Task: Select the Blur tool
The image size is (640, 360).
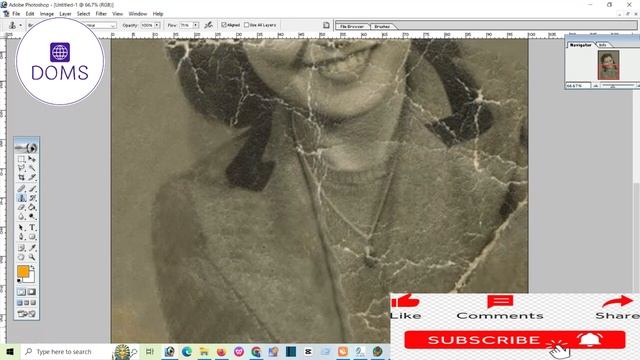Action: [x=21, y=217]
